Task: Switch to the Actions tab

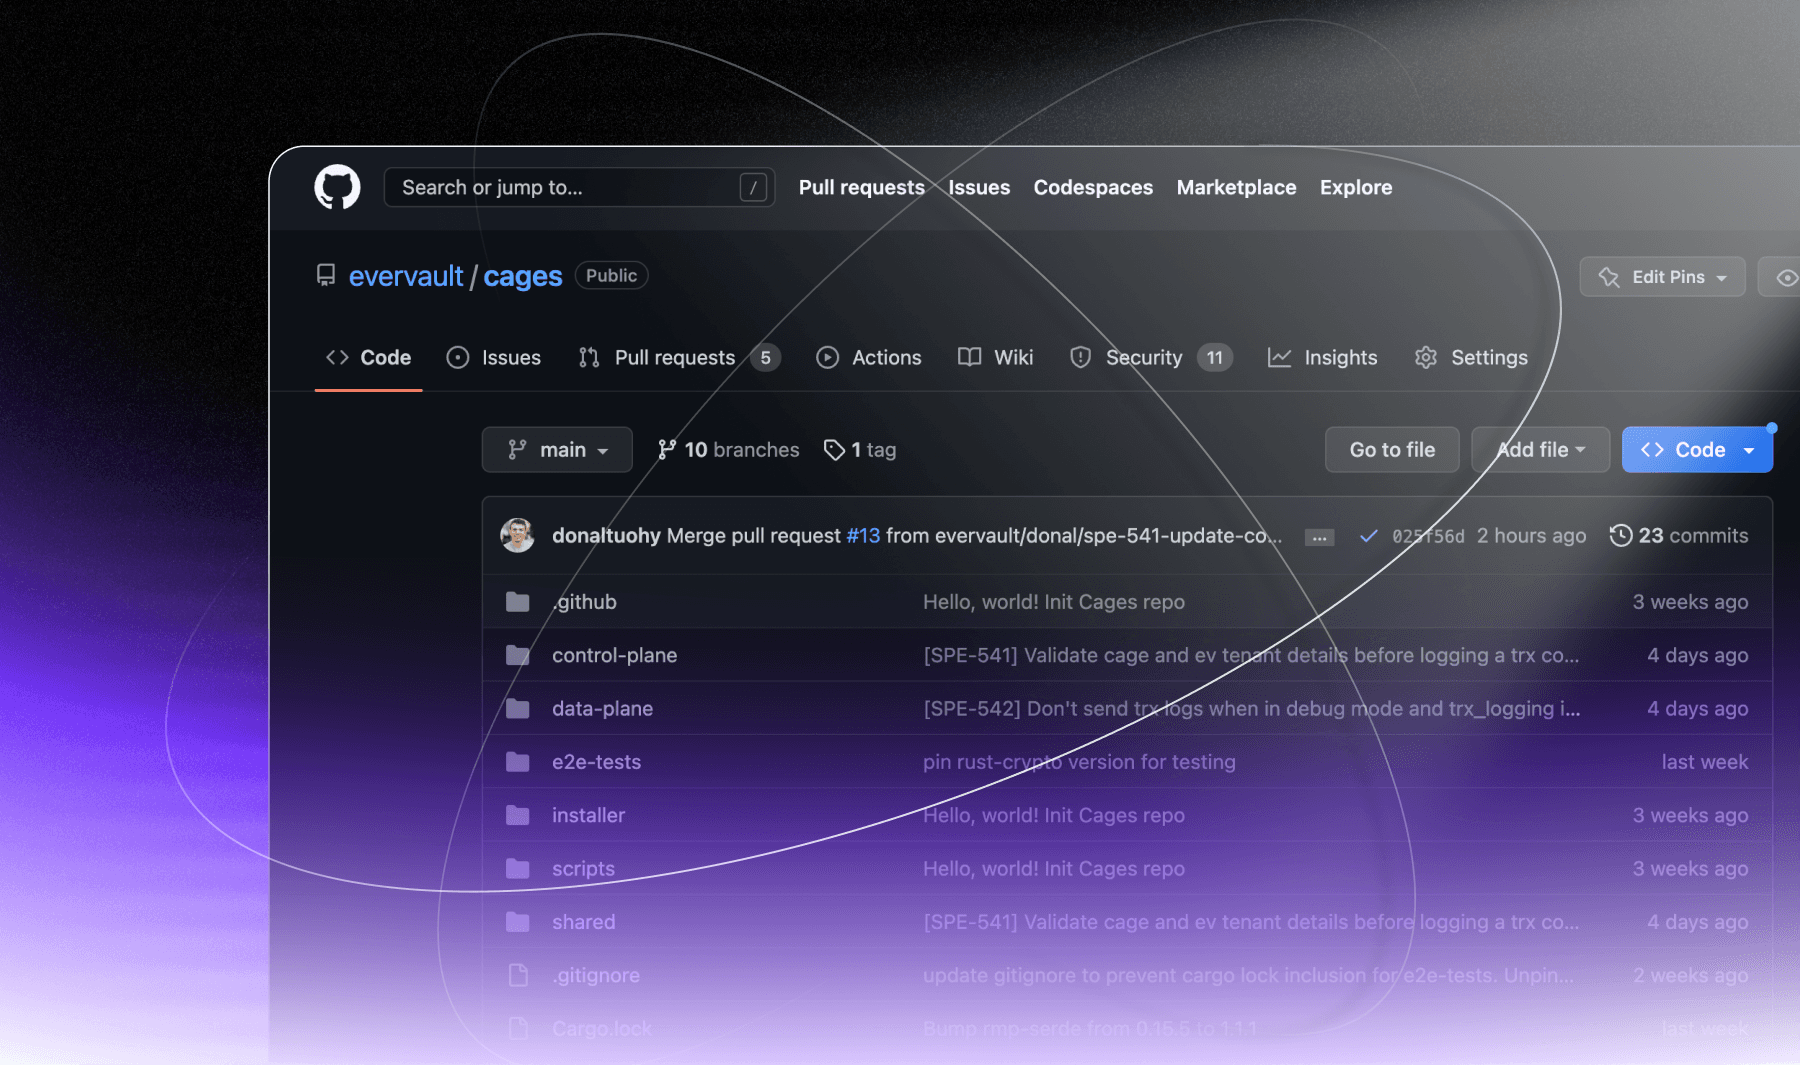Action: 869,358
